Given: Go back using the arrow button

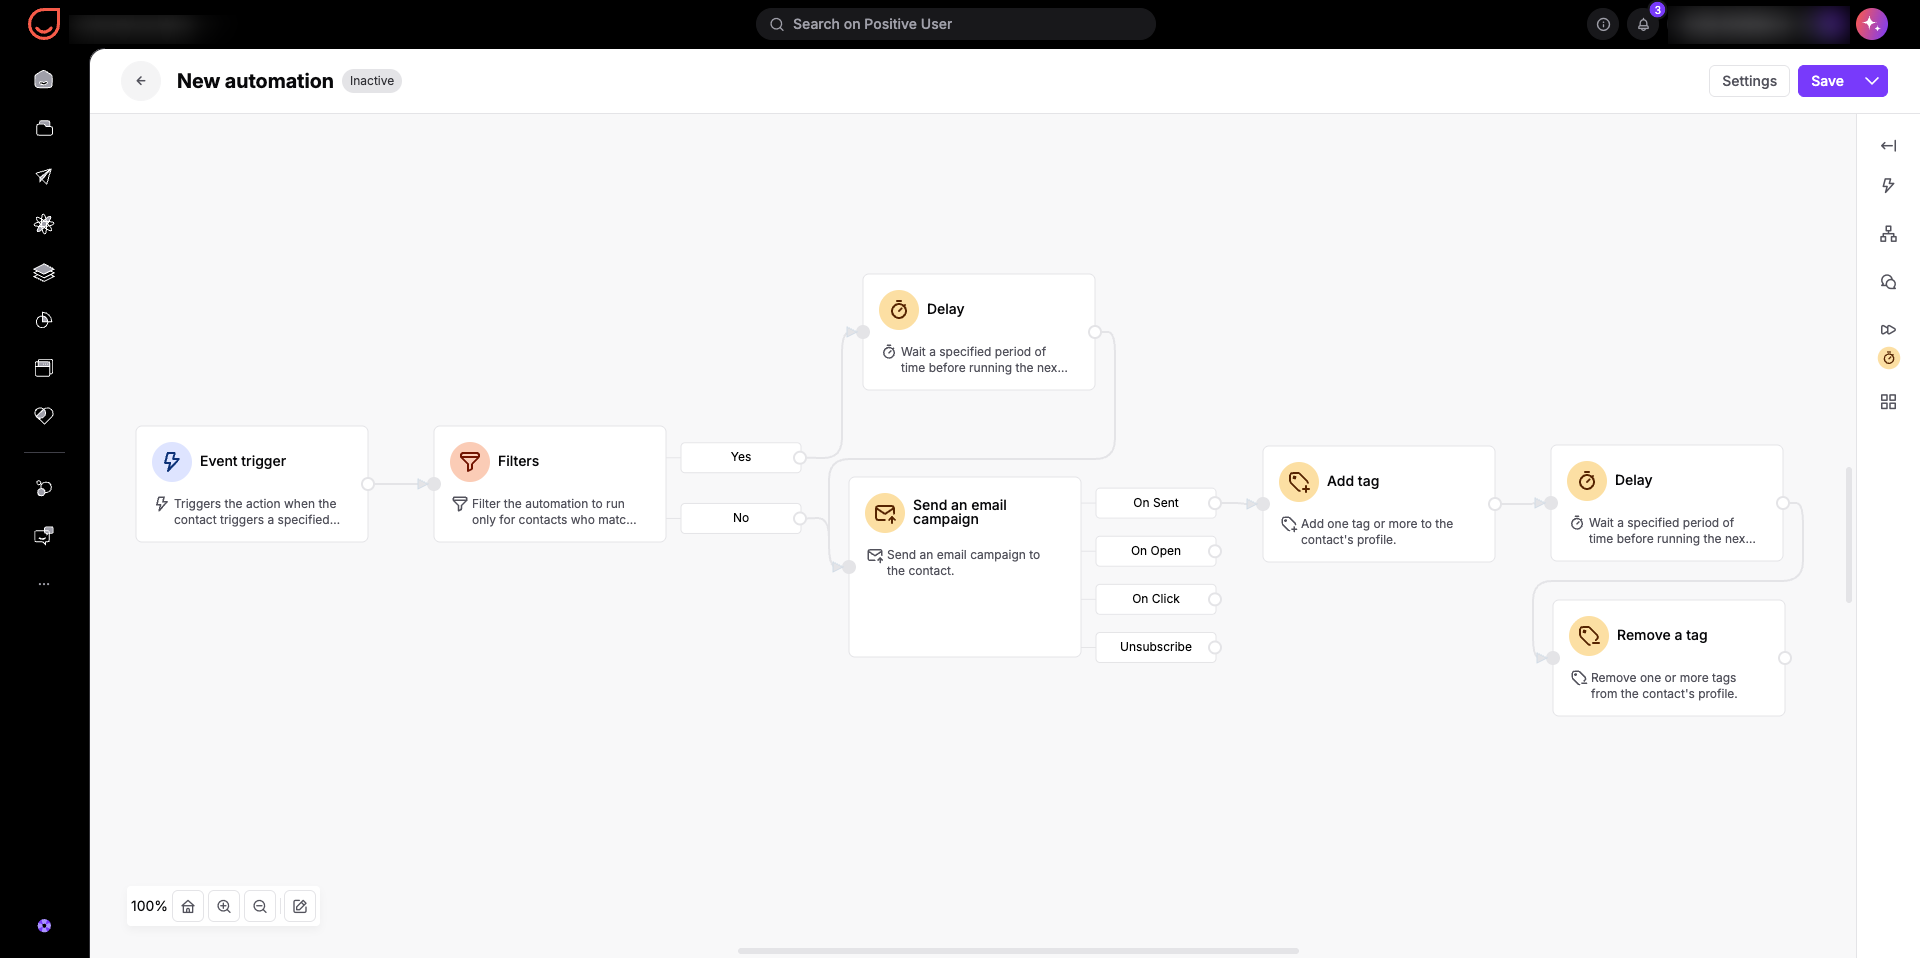Looking at the screenshot, I should click(x=141, y=81).
